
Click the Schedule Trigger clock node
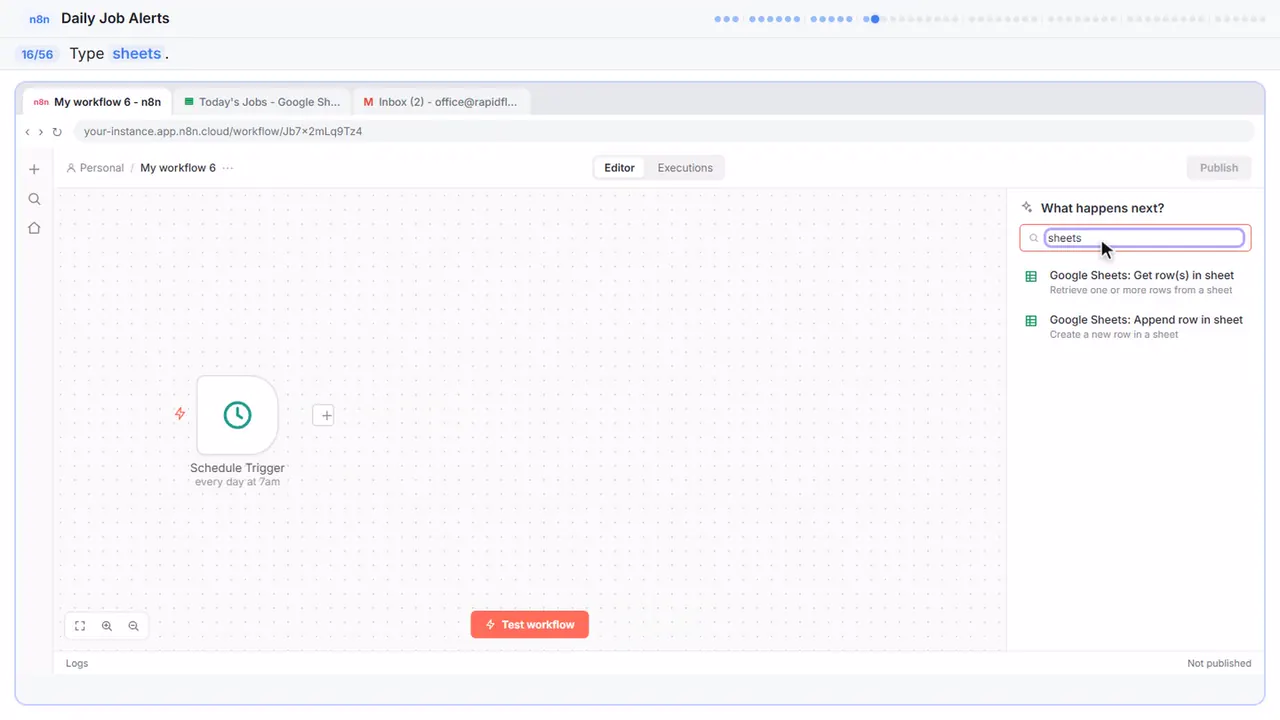click(237, 415)
